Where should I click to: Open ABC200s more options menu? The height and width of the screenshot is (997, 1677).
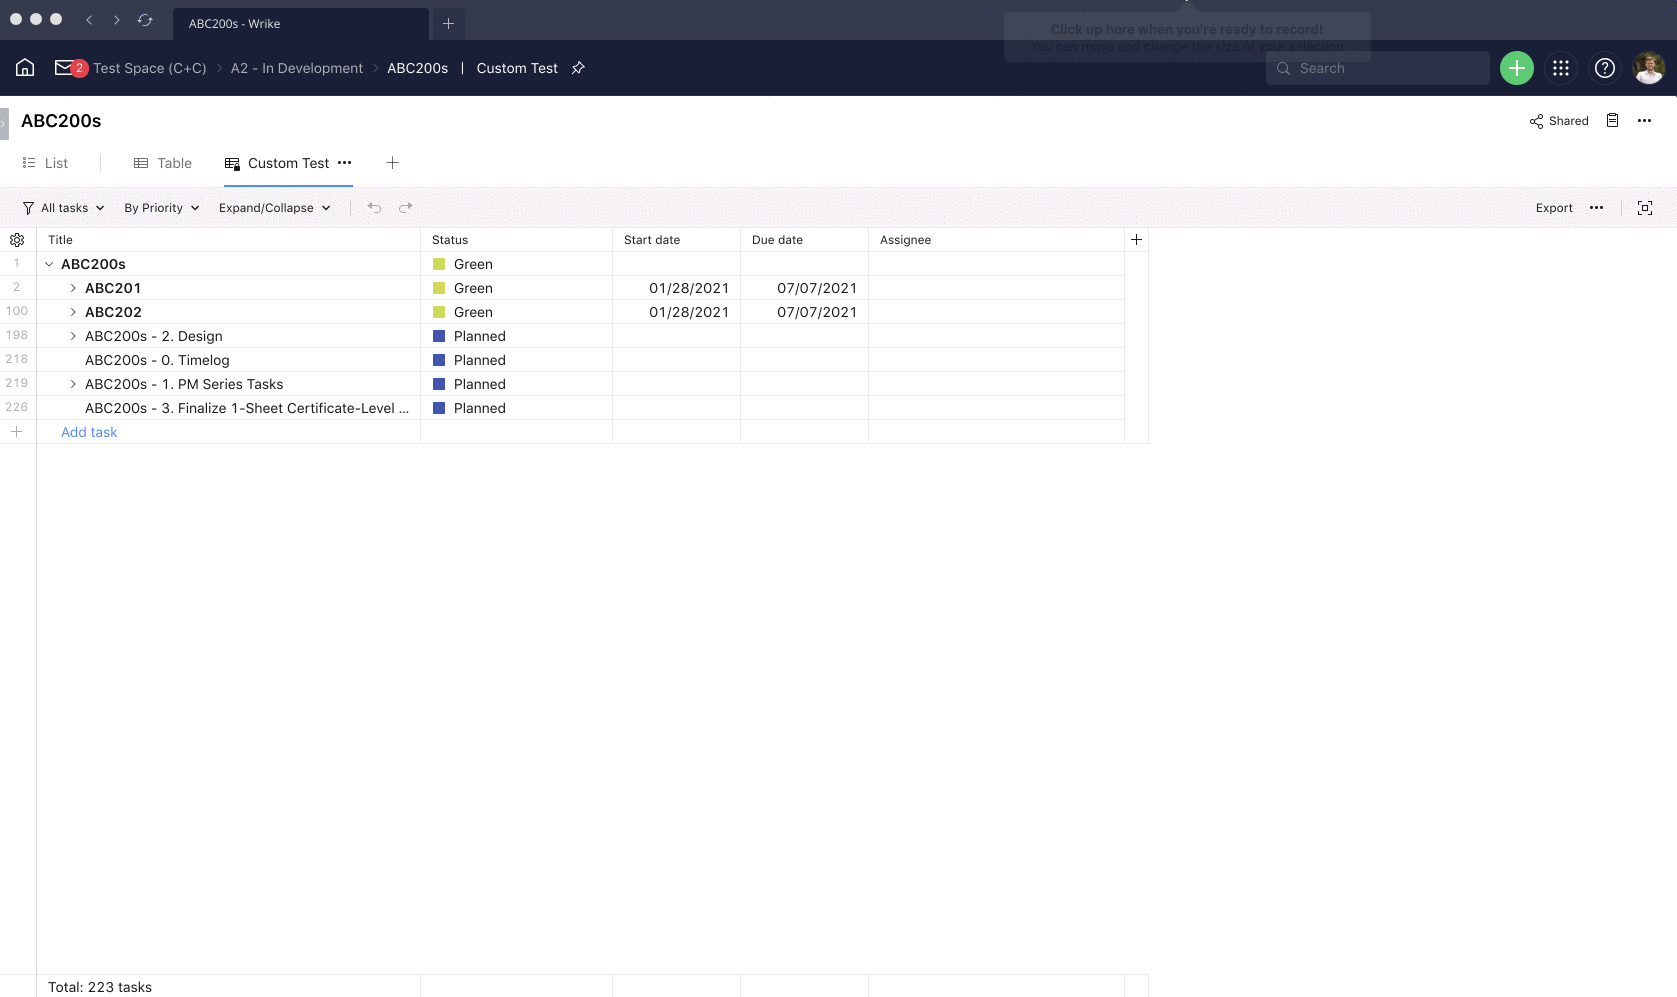1644,121
